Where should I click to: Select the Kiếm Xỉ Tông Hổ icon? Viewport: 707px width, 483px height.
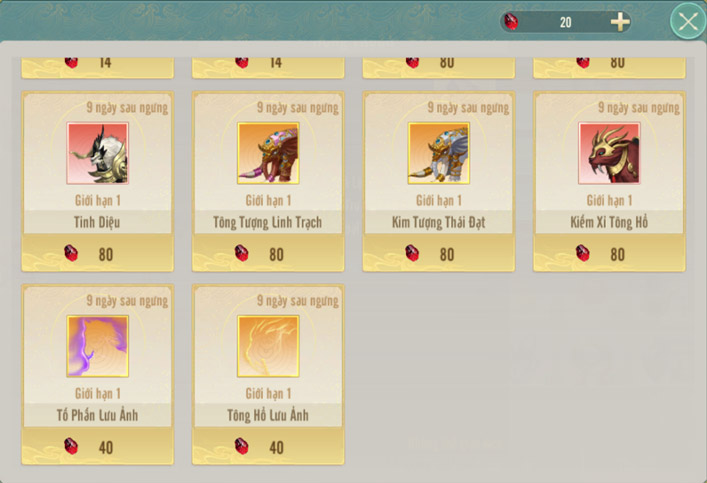coord(609,153)
